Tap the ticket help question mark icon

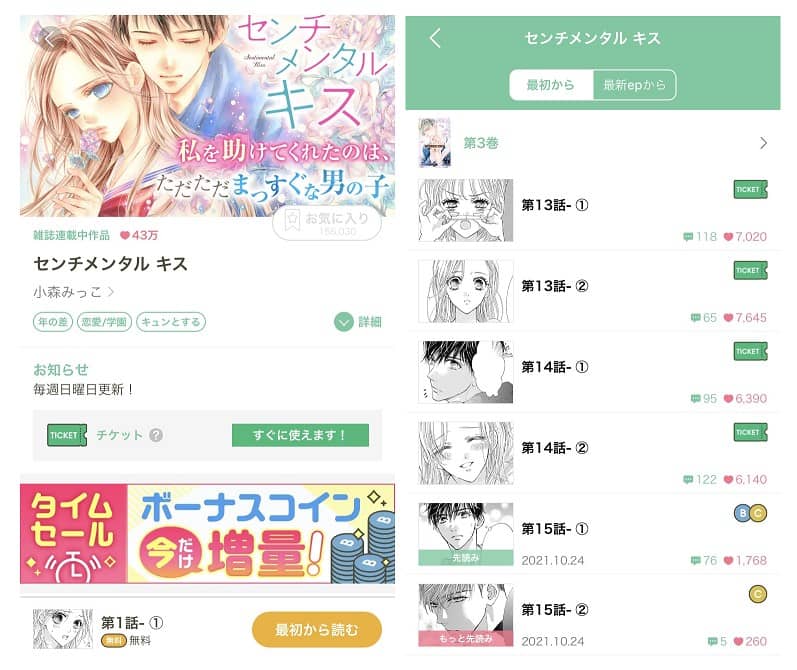[157, 435]
